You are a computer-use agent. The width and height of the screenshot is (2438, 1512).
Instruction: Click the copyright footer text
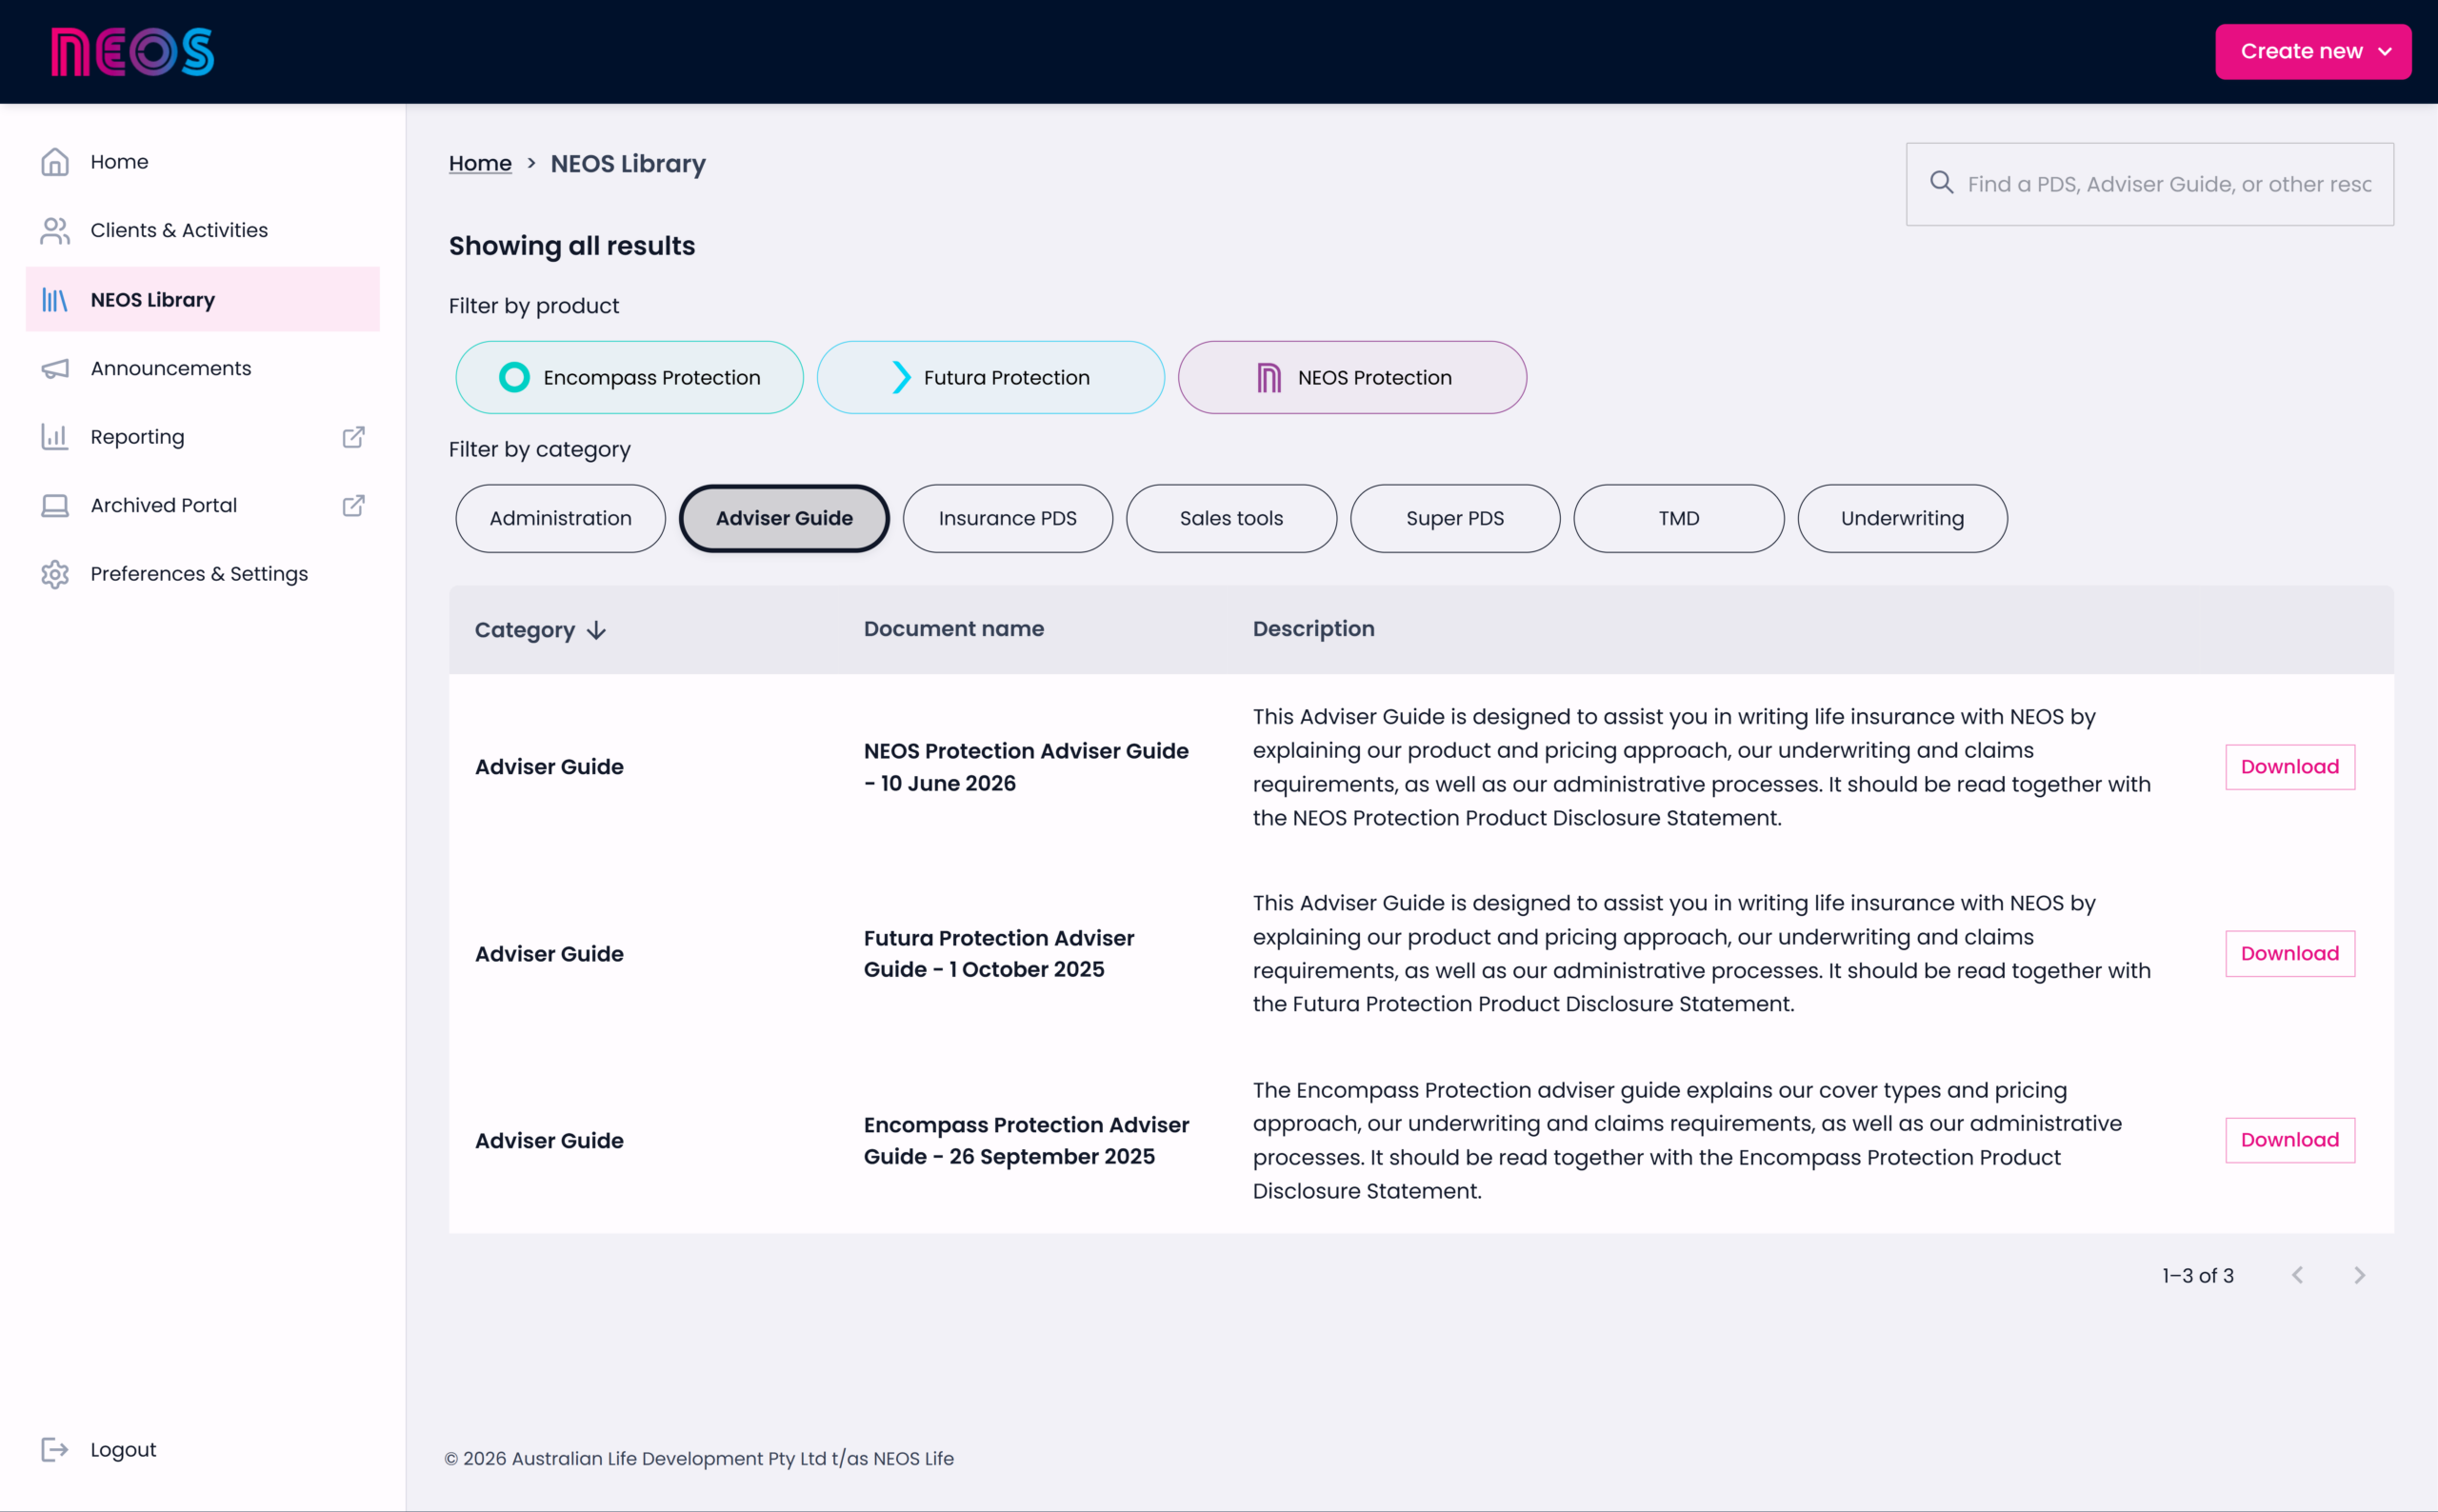click(698, 1458)
